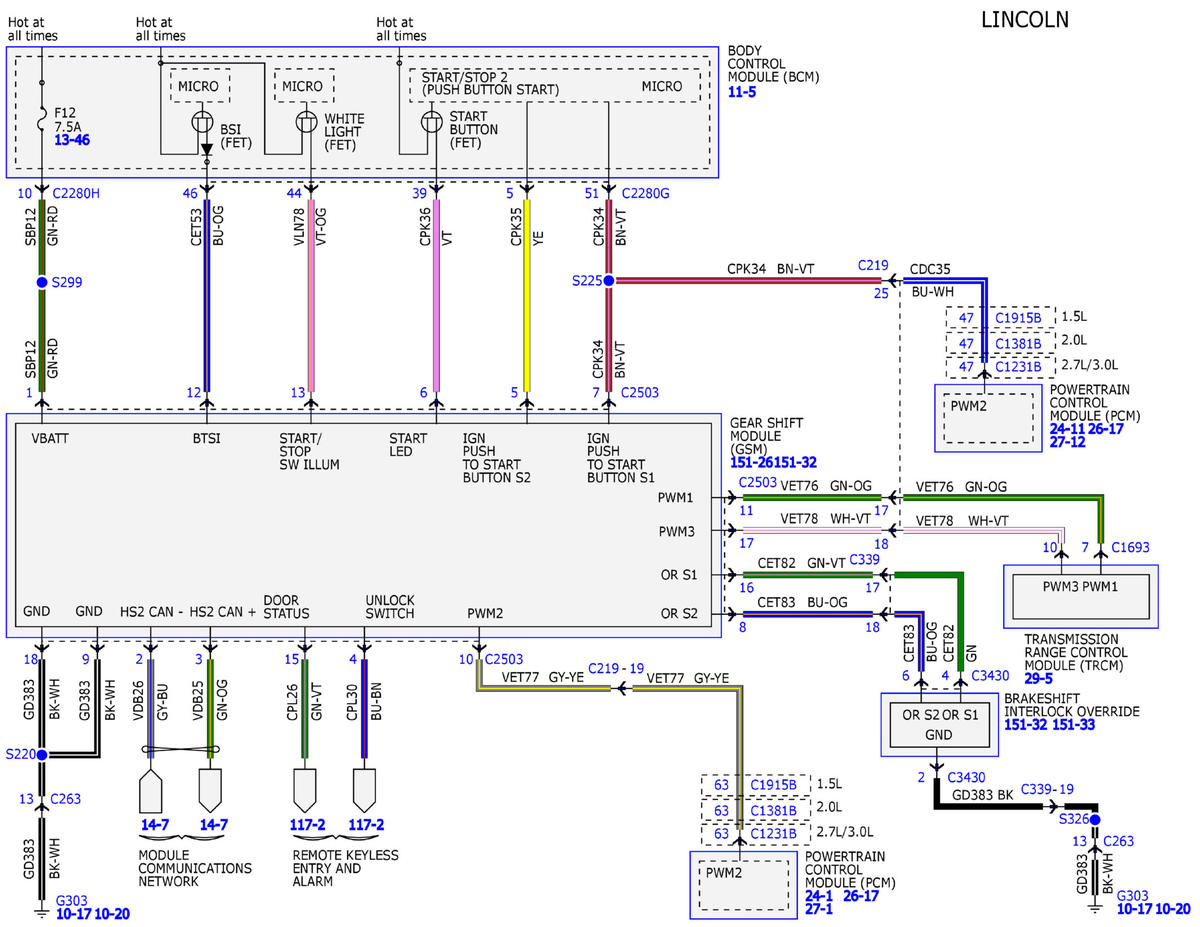Click the LINCOLN title text
Screen dimensions: 1200x927
[x=1024, y=19]
